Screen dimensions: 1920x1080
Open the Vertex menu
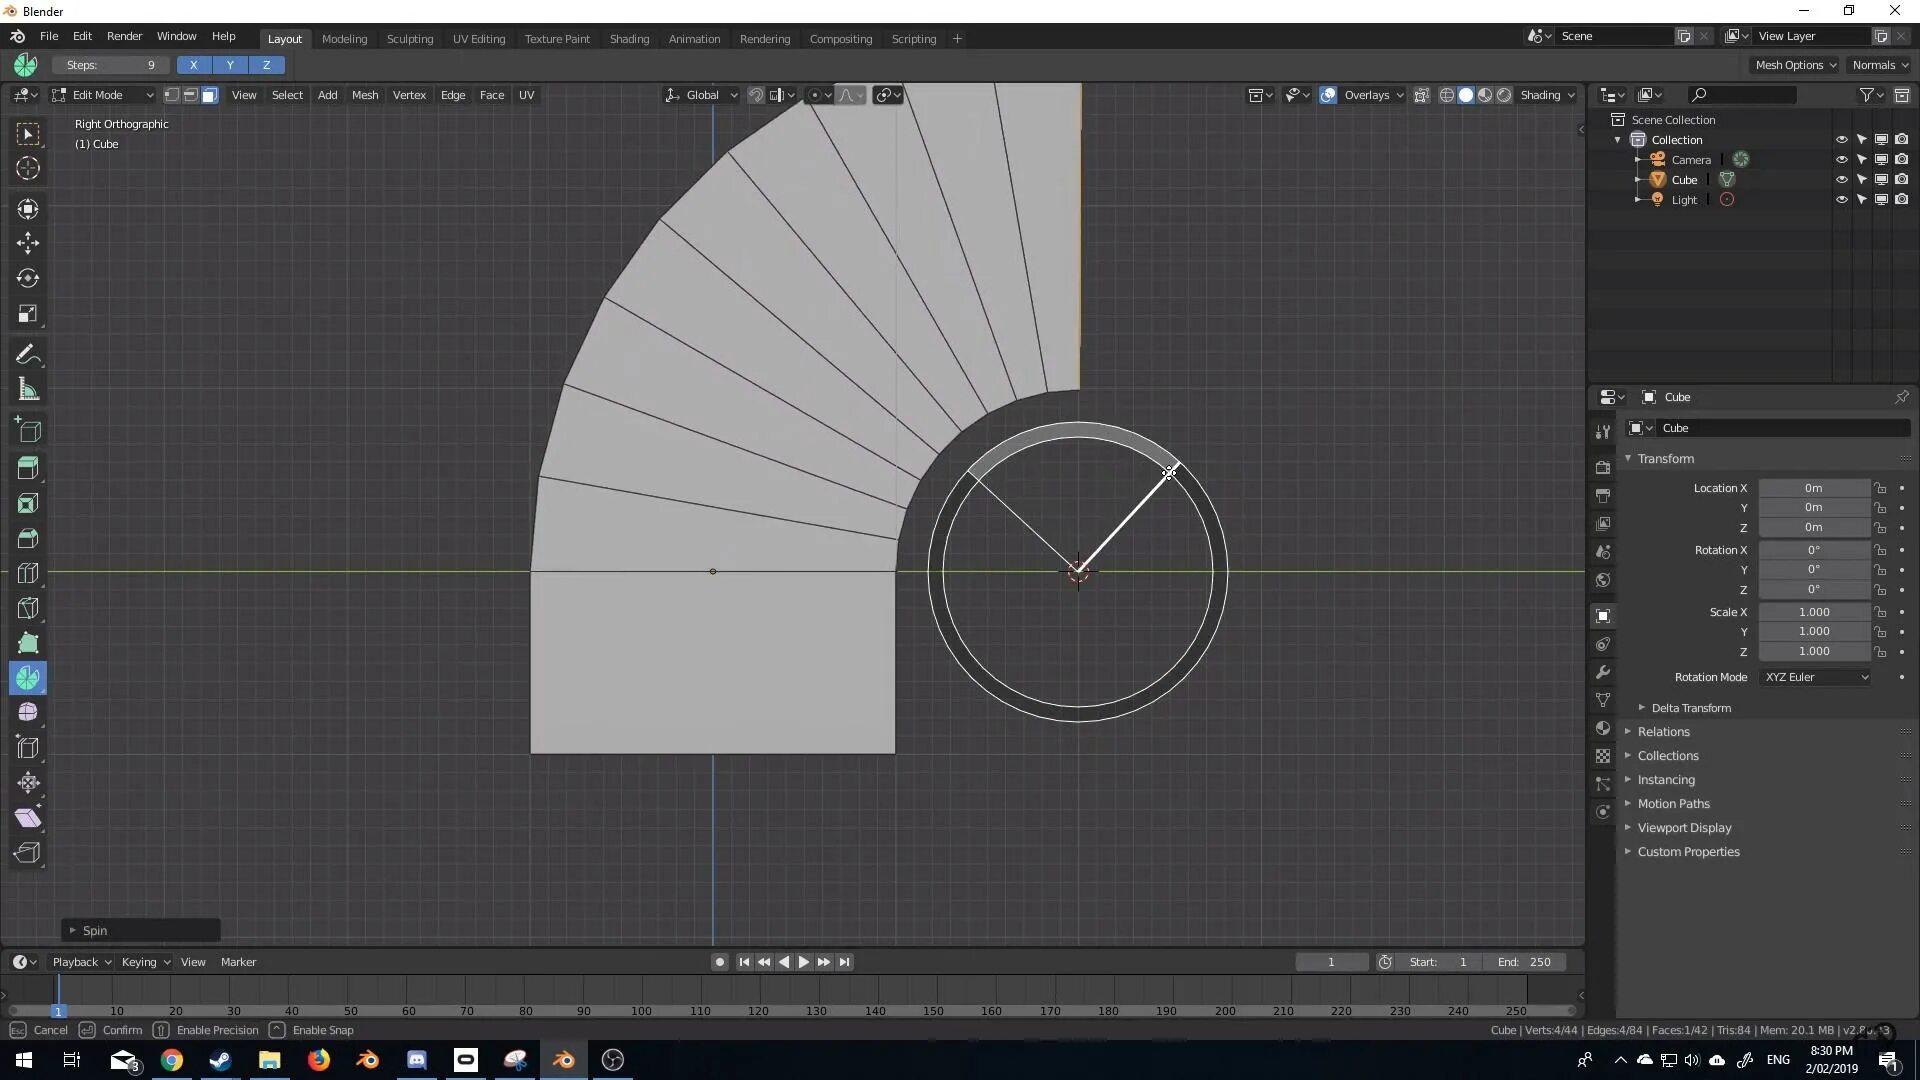pos(409,95)
